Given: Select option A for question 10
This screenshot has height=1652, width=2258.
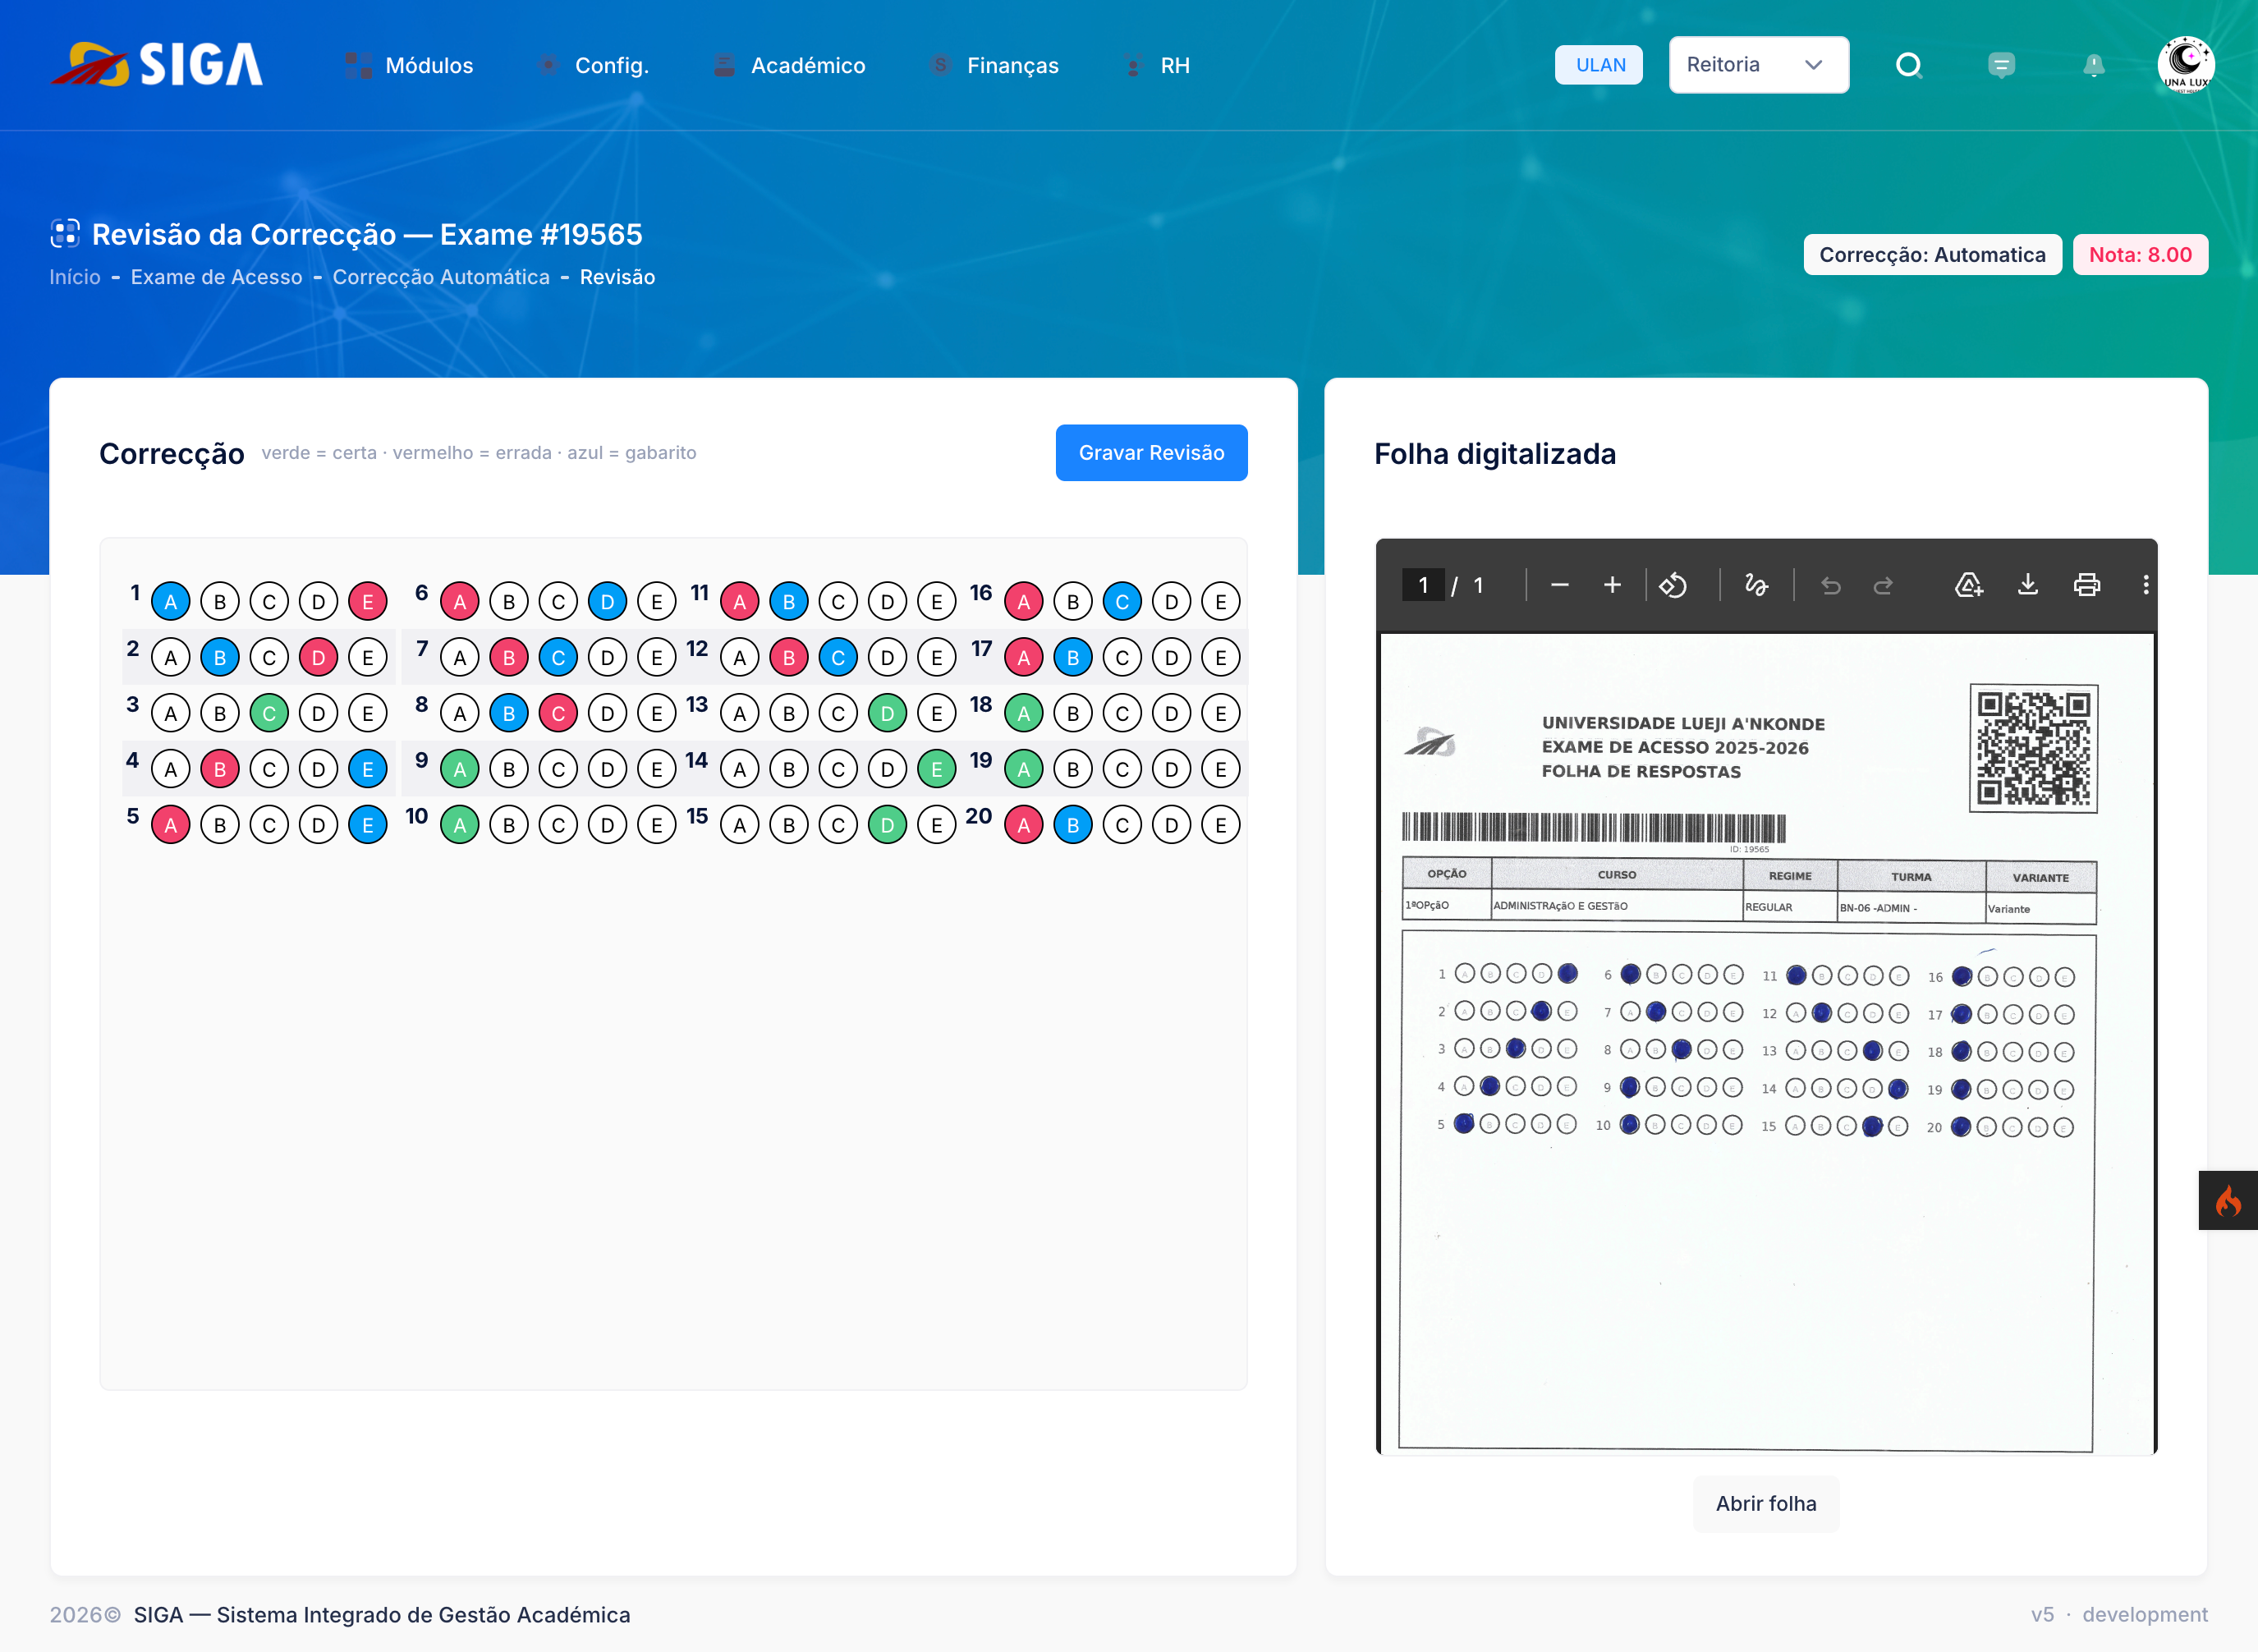Looking at the screenshot, I should (x=460, y=826).
